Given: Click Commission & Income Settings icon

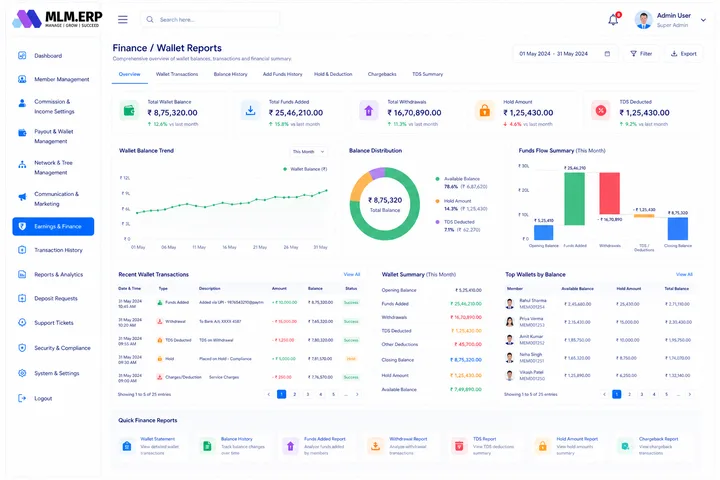Looking at the screenshot, I should click(22, 103).
